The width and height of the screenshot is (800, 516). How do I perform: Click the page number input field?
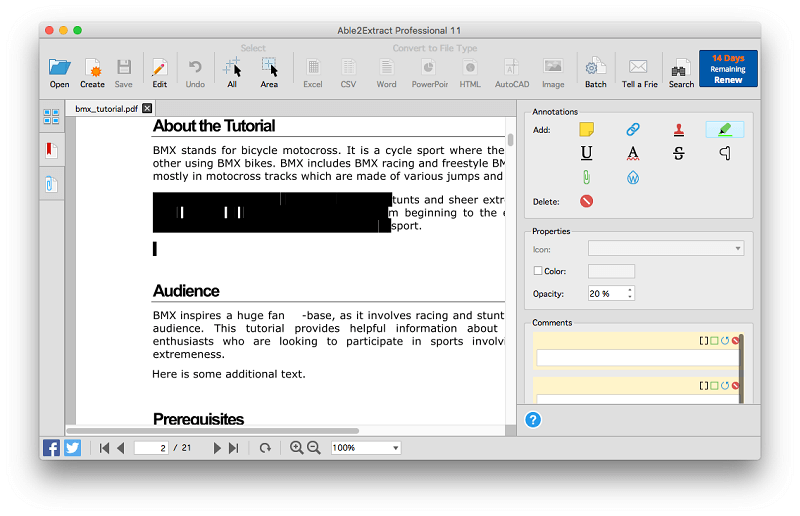[151, 448]
